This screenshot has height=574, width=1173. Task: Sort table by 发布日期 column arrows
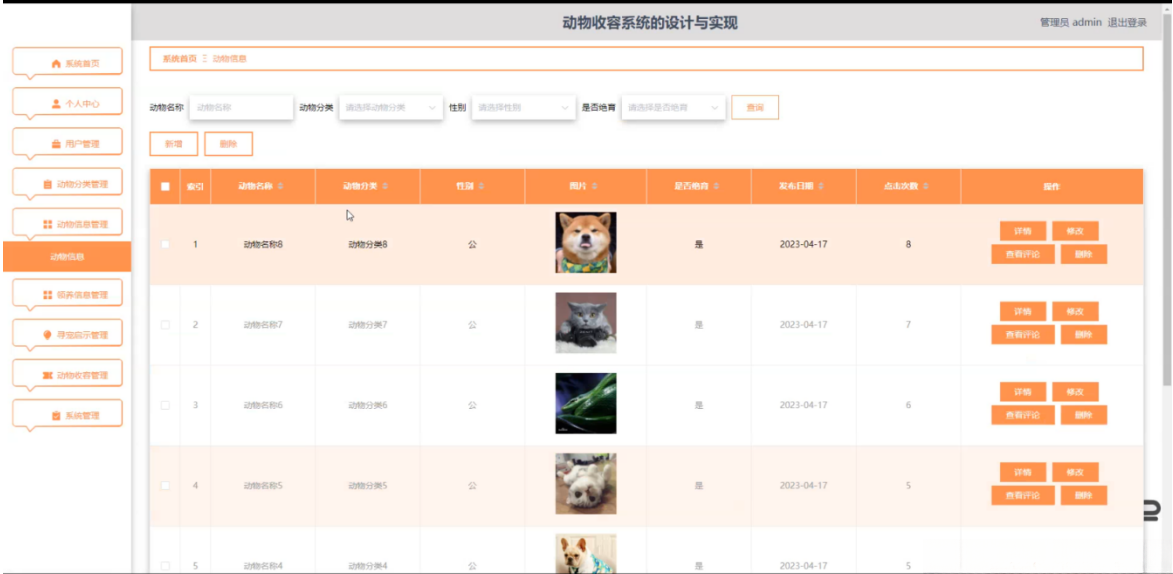(x=821, y=186)
